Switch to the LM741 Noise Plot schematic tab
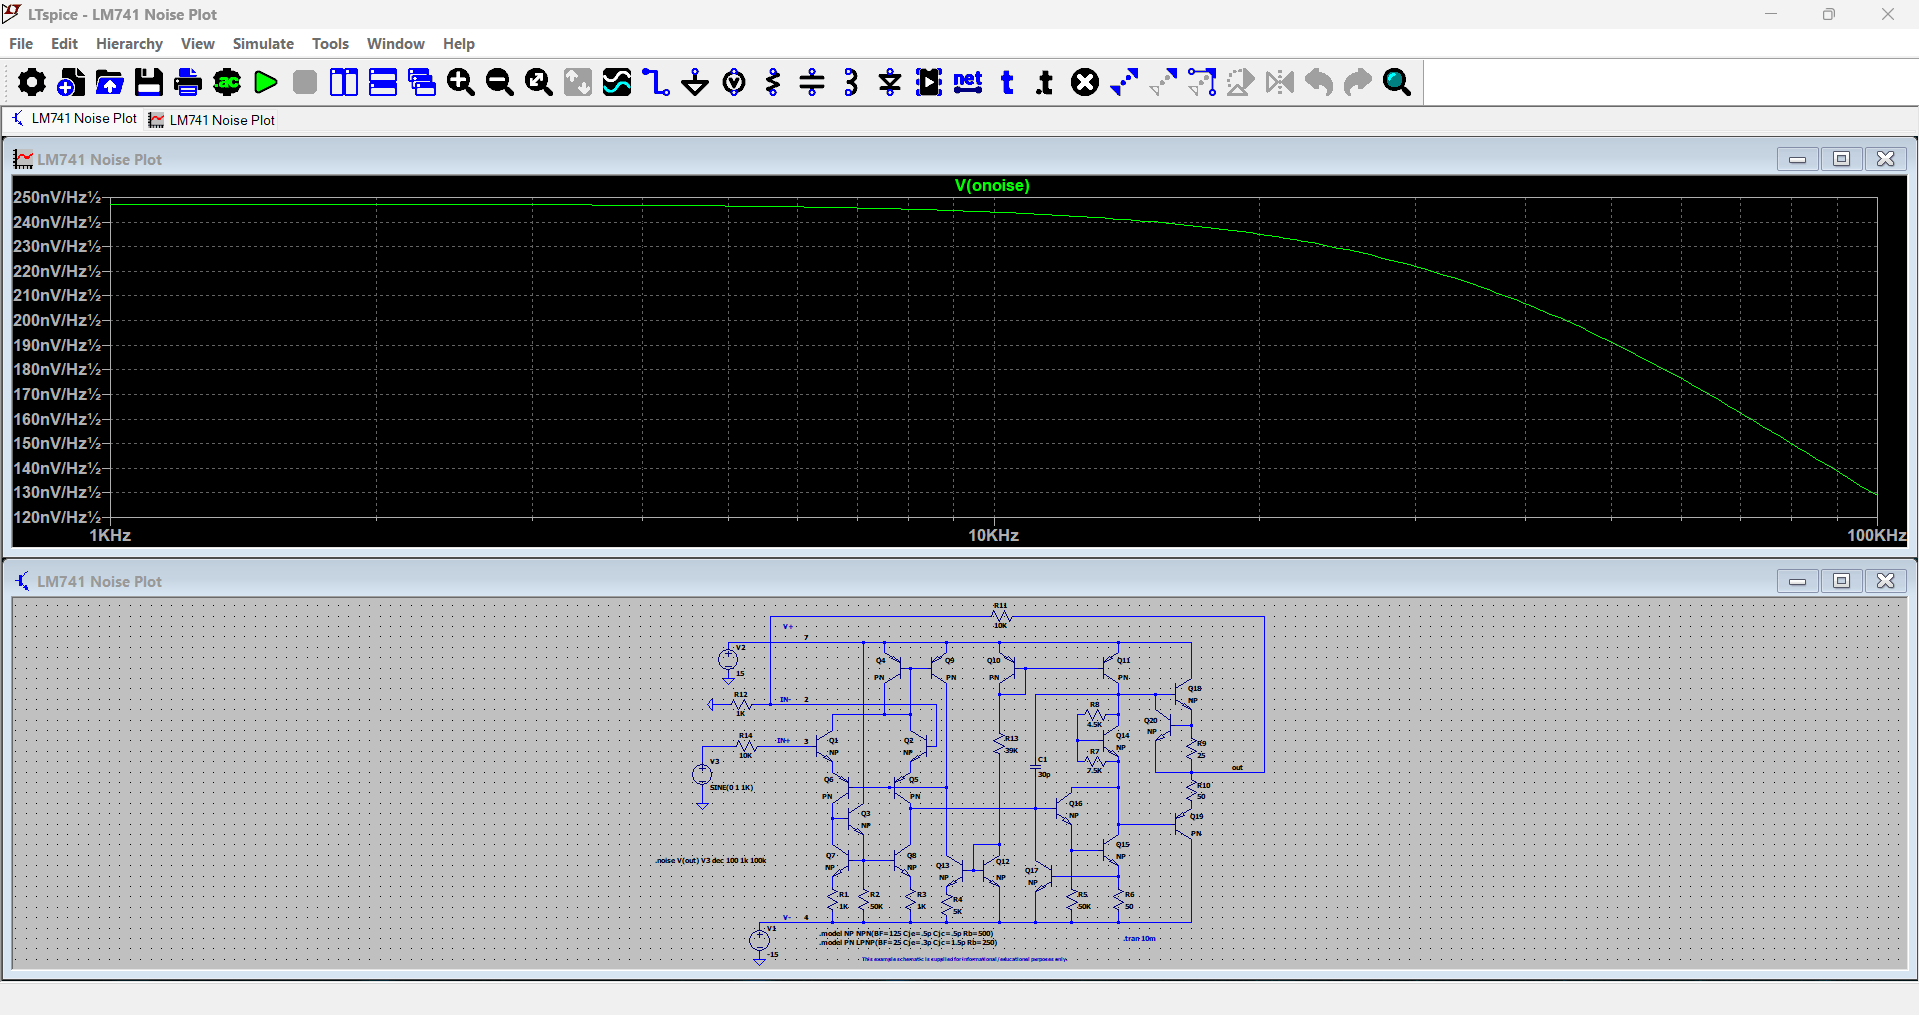This screenshot has height=1015, width=1919. click(x=74, y=119)
